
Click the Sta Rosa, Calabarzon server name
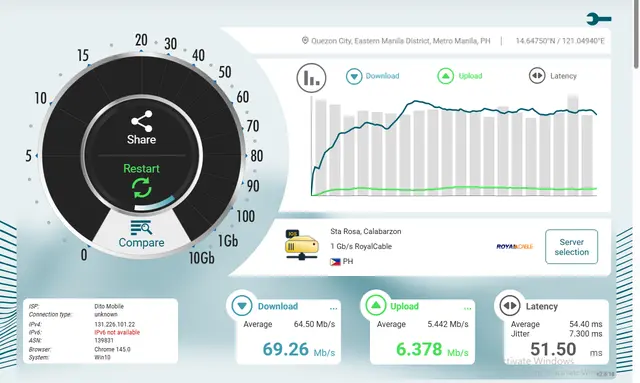[366, 232]
